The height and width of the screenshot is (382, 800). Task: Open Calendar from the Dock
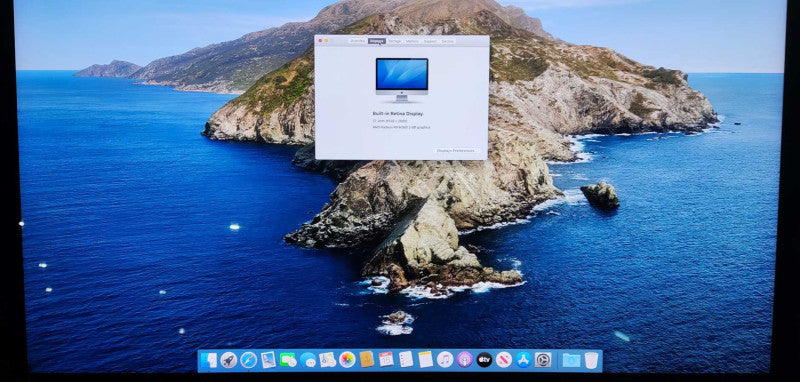[386, 360]
